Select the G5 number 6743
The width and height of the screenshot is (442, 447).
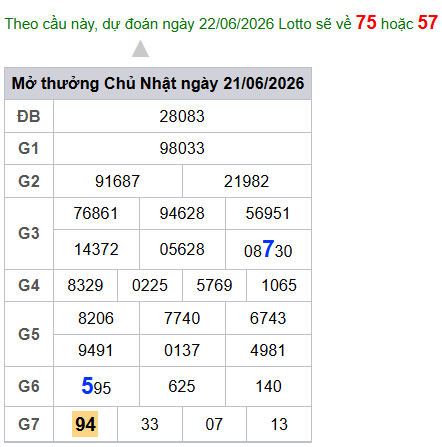(x=268, y=318)
